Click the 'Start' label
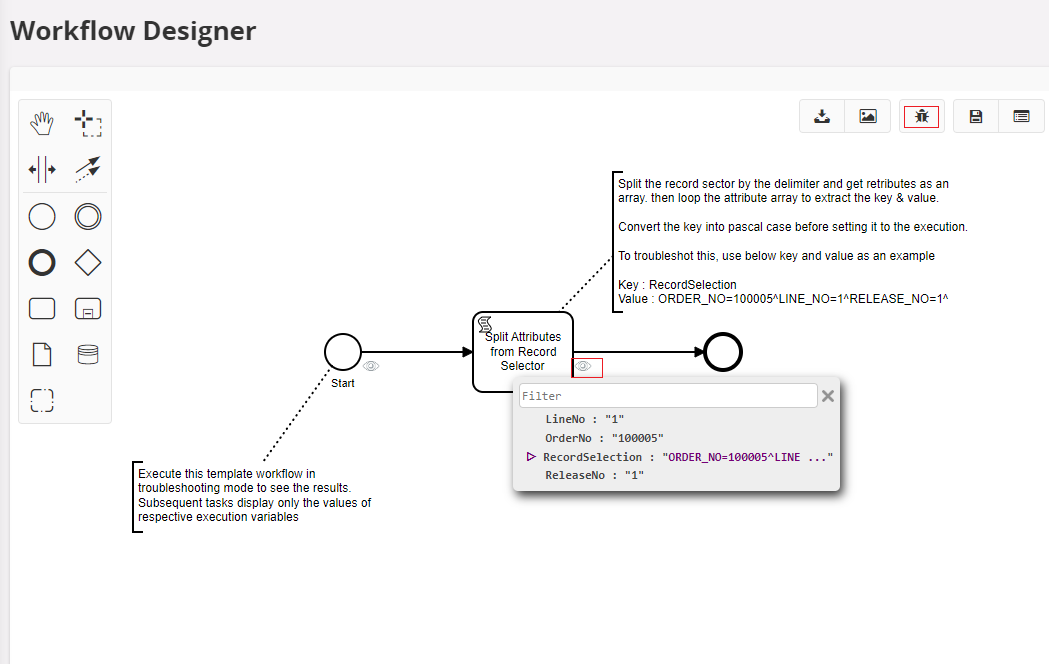Viewport: 1049px width, 664px height. [x=343, y=383]
